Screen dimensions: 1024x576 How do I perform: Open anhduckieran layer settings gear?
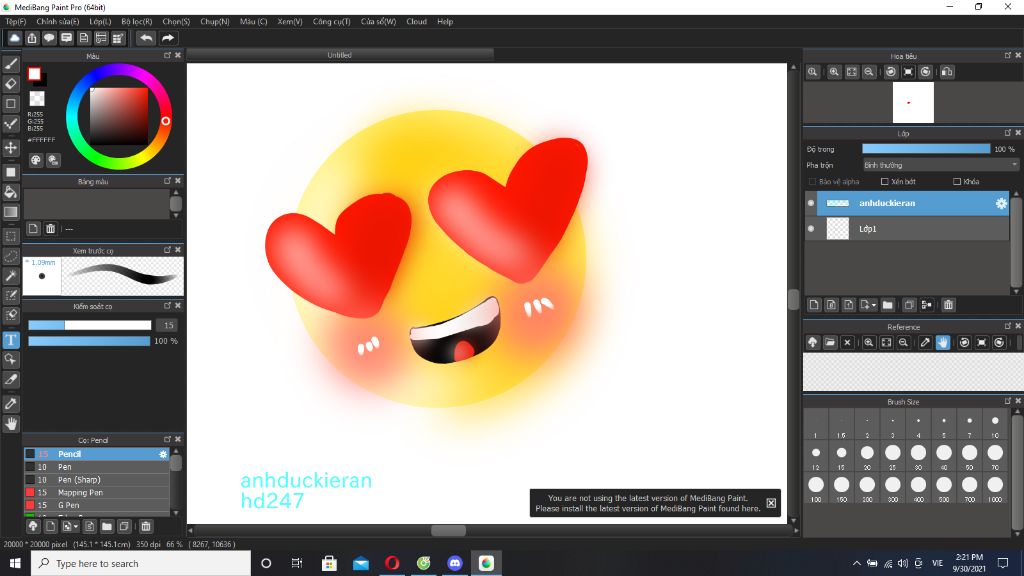[1001, 204]
